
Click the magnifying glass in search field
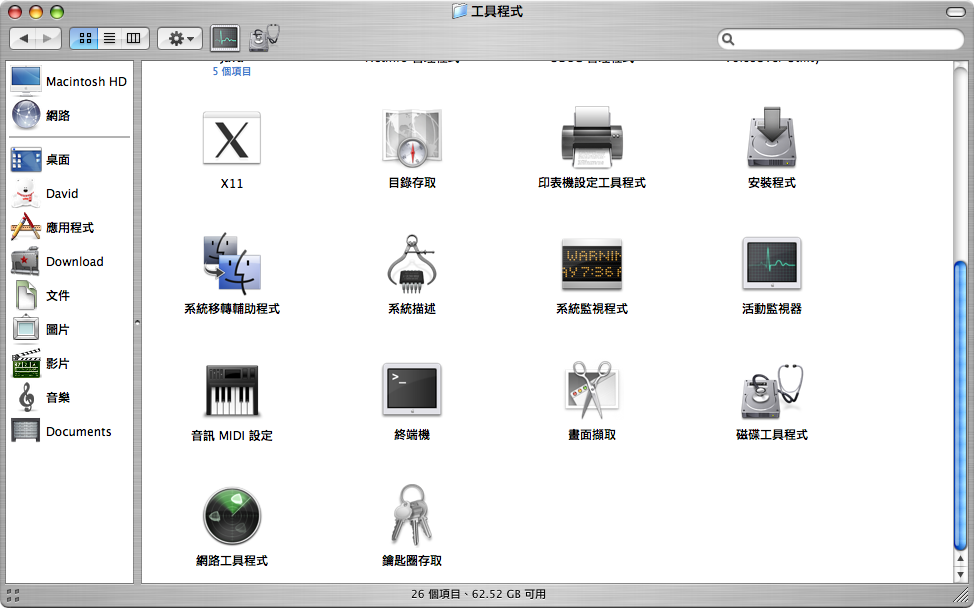coord(729,39)
